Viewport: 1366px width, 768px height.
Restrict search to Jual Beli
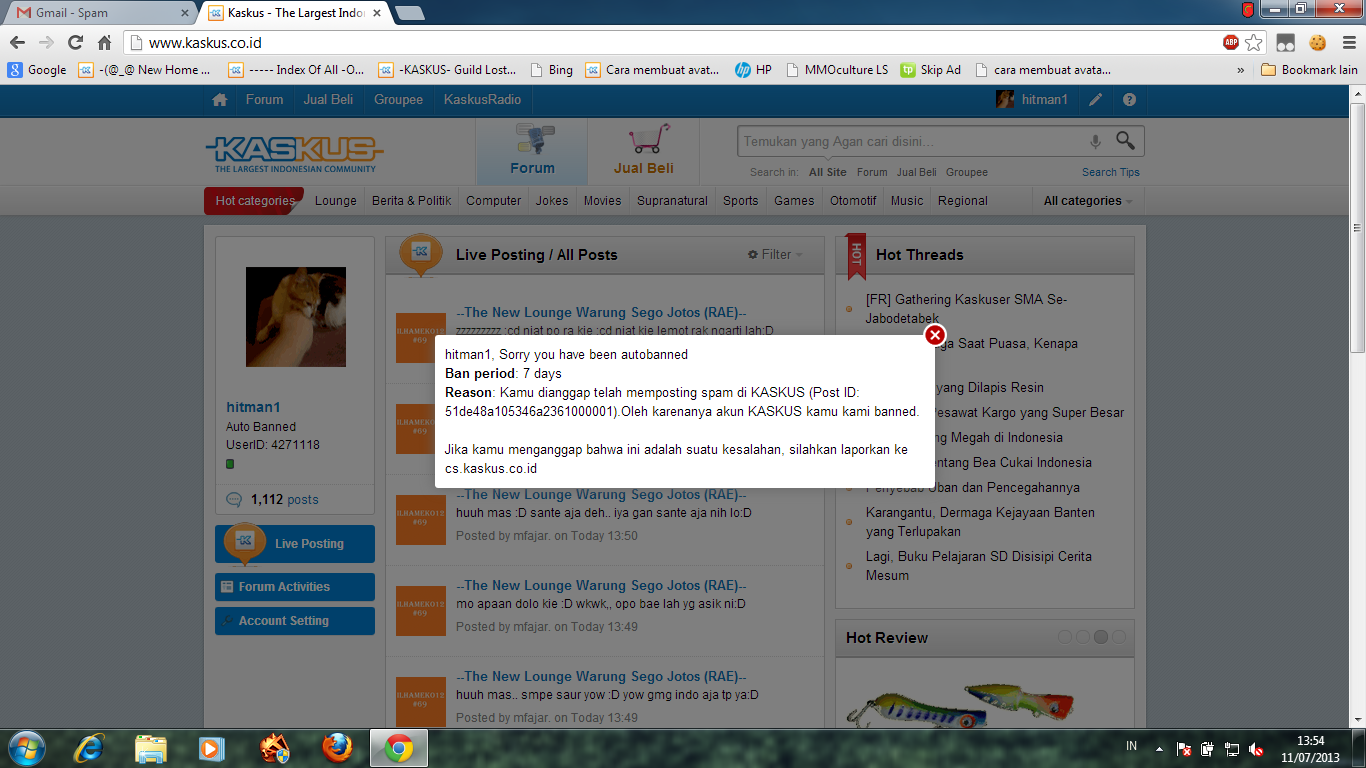[917, 172]
